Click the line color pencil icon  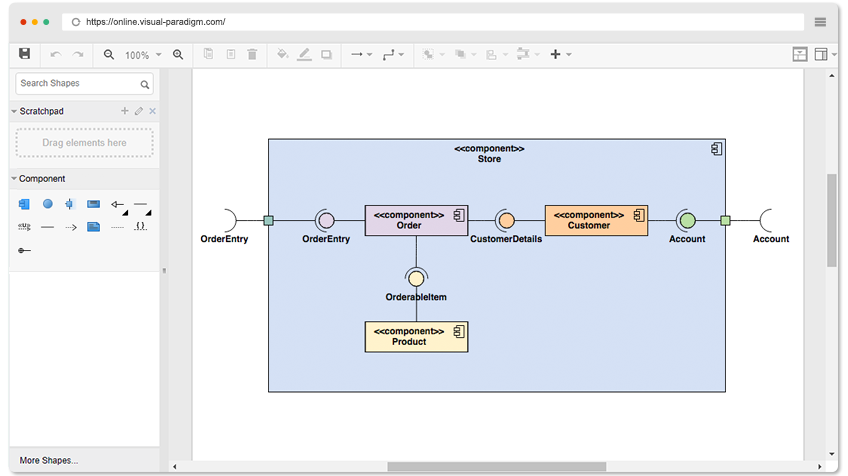304,54
